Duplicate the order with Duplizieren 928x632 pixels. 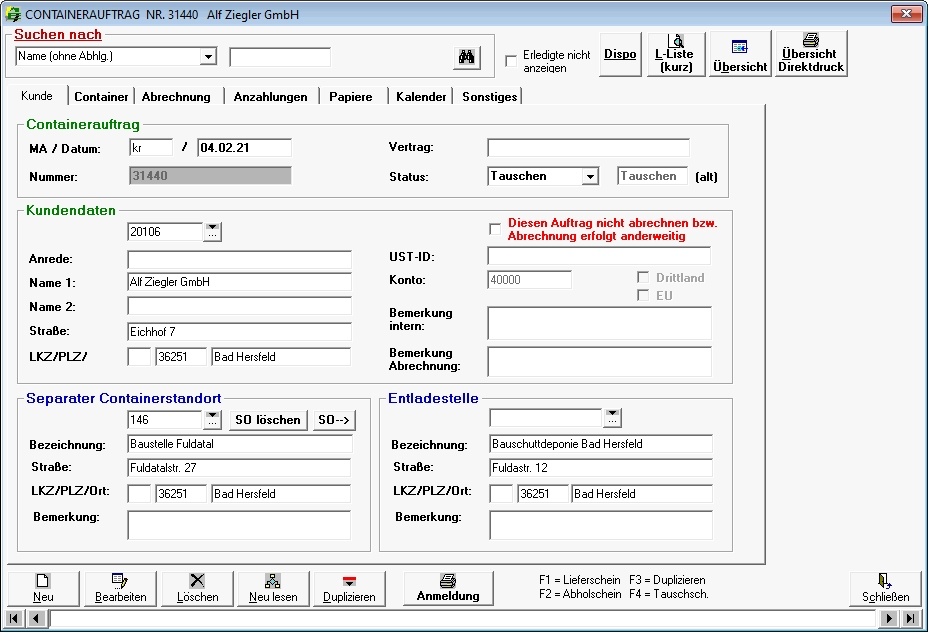coord(349,588)
